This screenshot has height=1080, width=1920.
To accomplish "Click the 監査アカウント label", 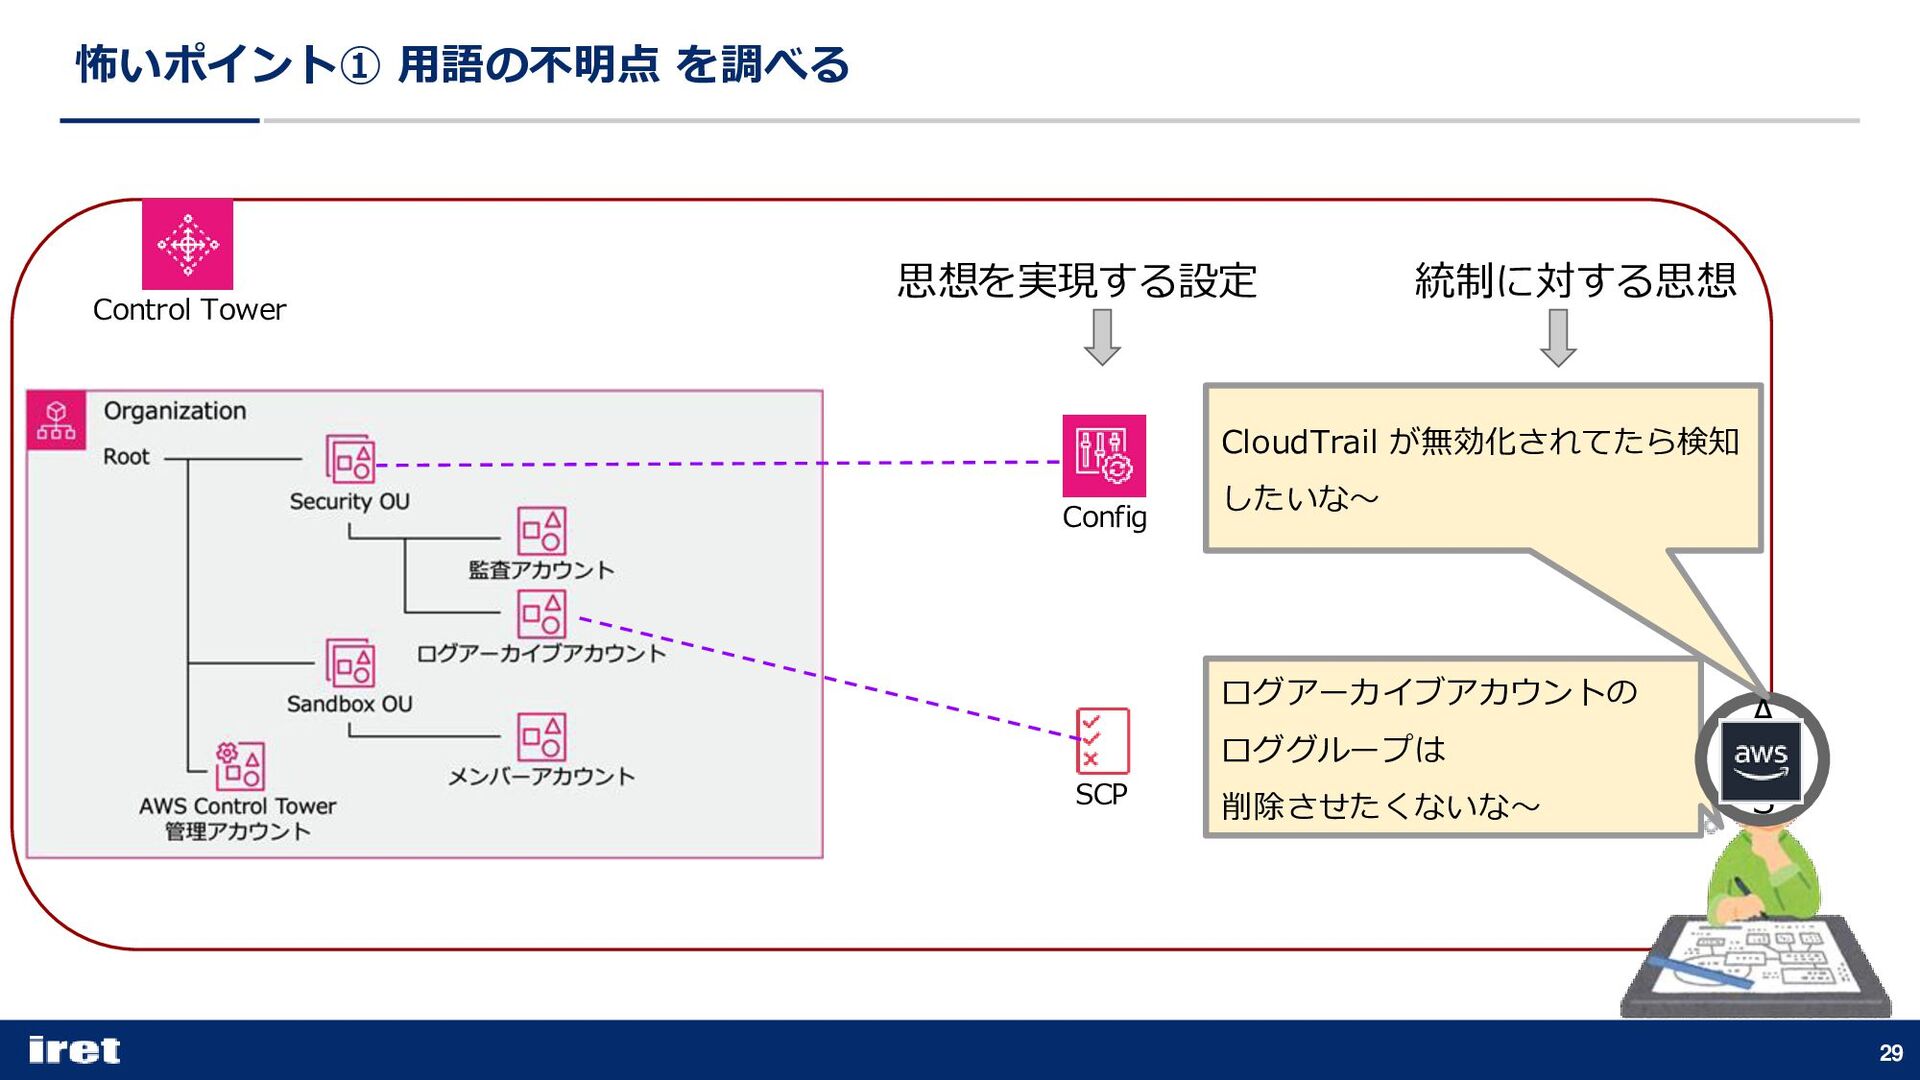I will point(541,570).
